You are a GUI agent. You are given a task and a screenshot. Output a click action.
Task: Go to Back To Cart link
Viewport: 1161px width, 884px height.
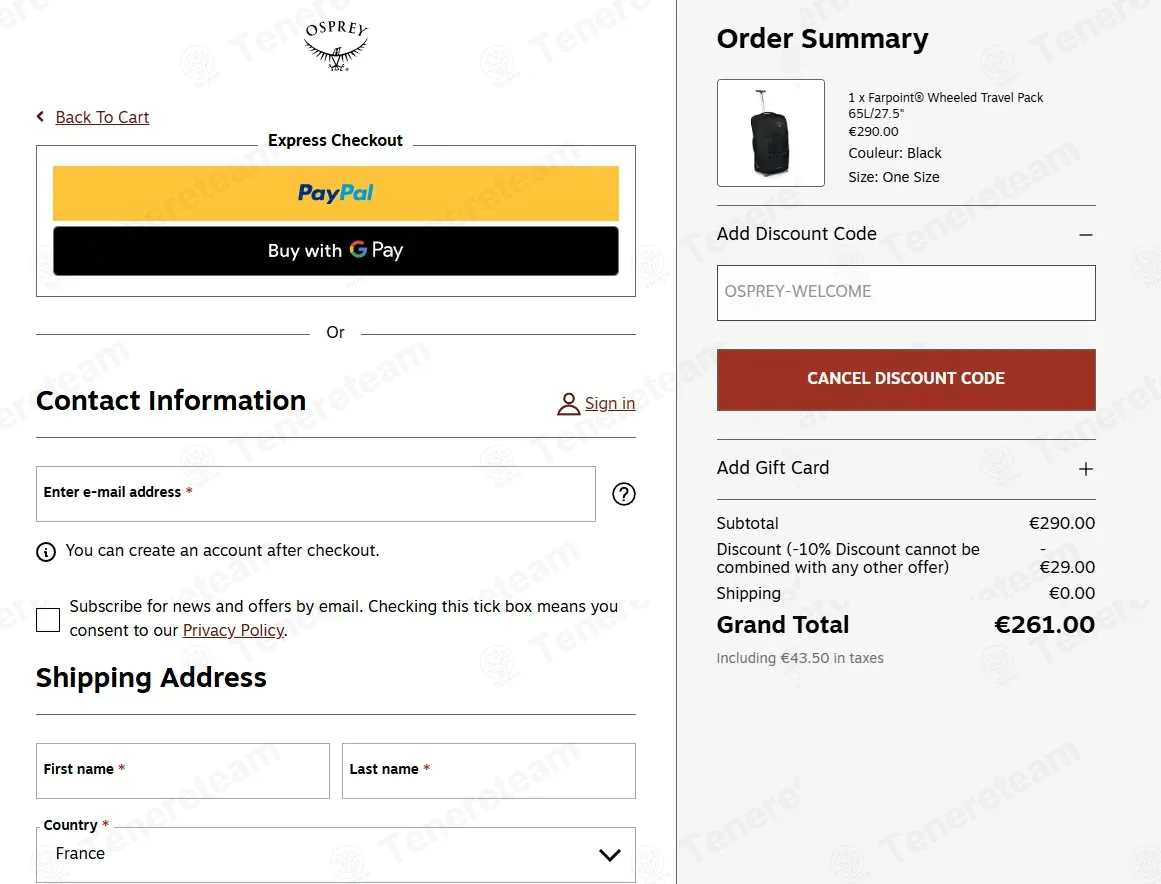pos(102,117)
